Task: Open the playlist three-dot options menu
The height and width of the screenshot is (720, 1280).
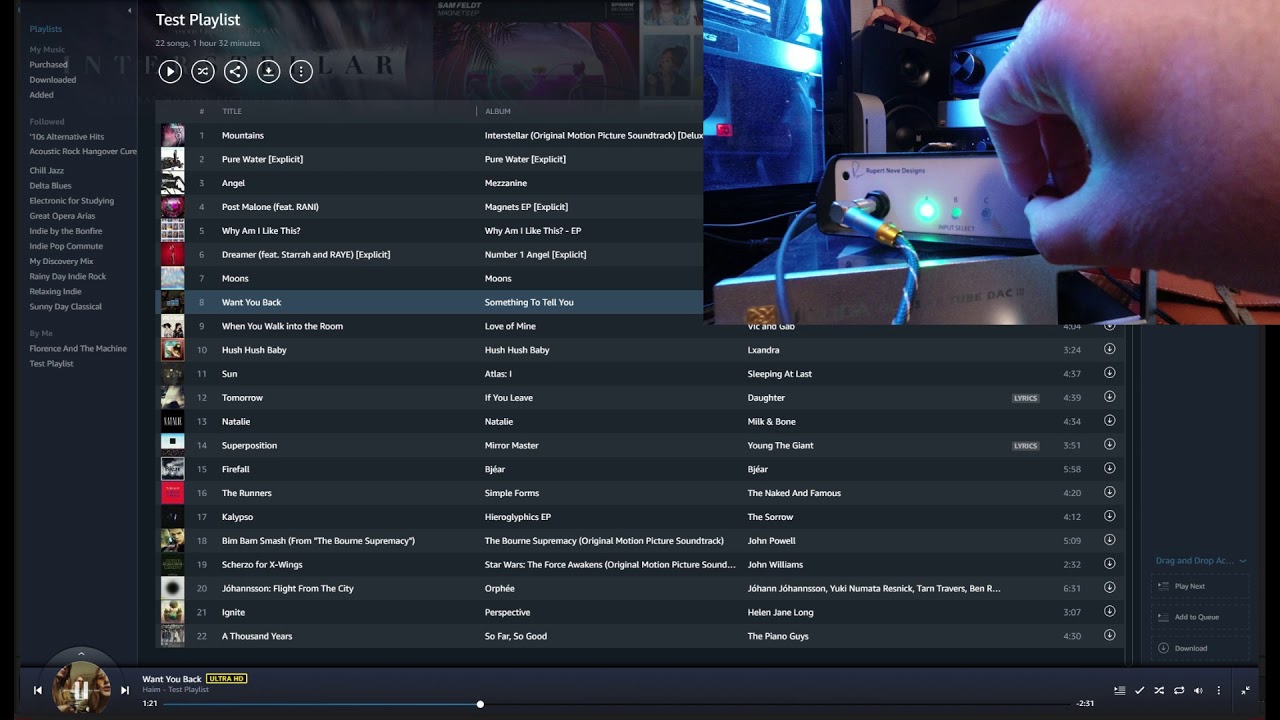Action: point(301,71)
